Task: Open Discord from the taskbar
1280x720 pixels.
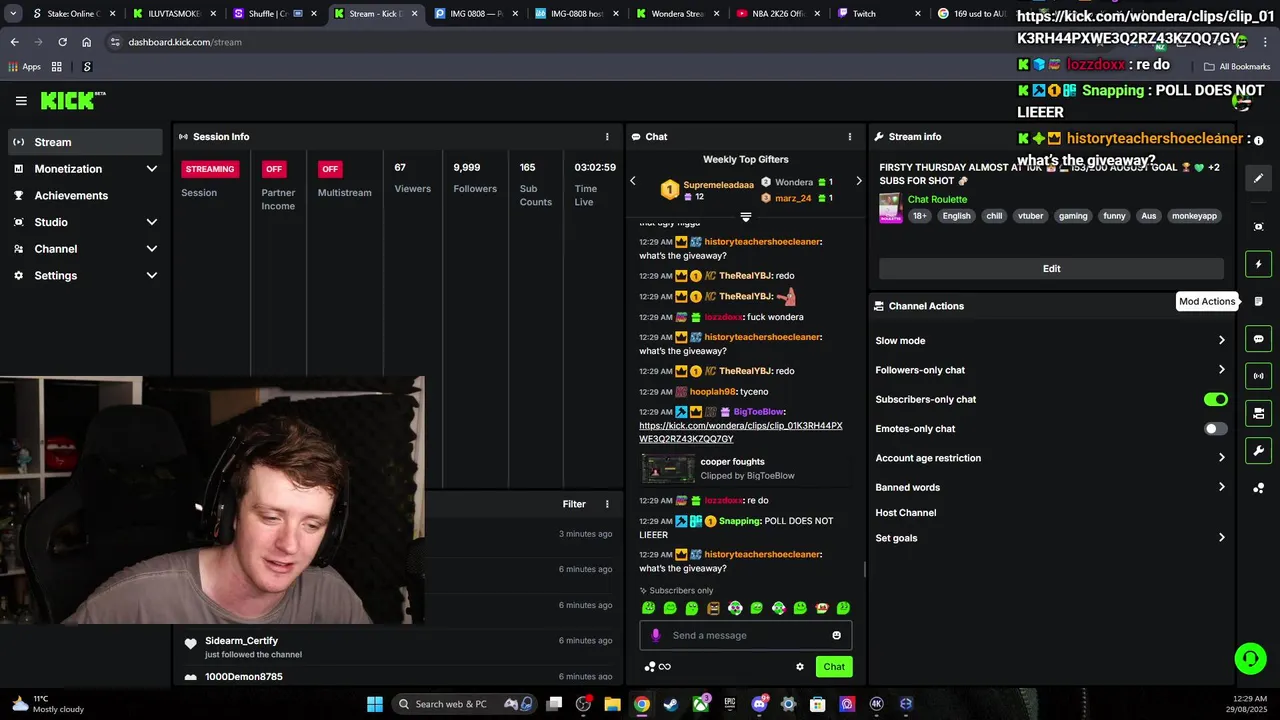Action: [x=759, y=704]
